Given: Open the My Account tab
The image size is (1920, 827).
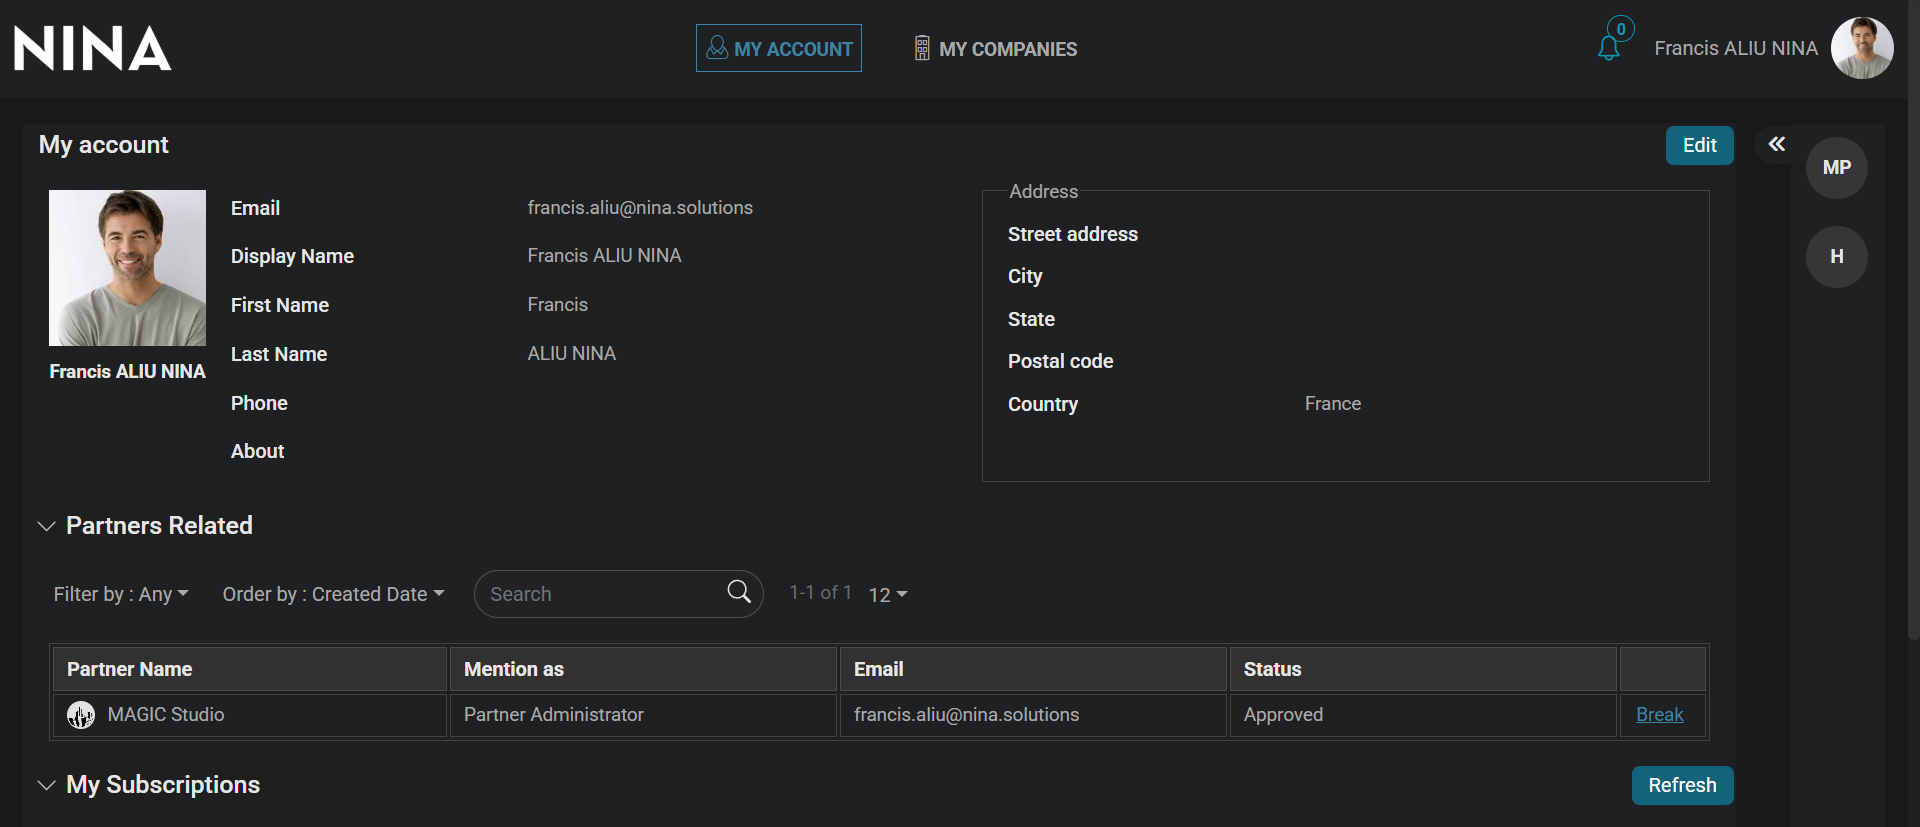Looking at the screenshot, I should tap(778, 48).
